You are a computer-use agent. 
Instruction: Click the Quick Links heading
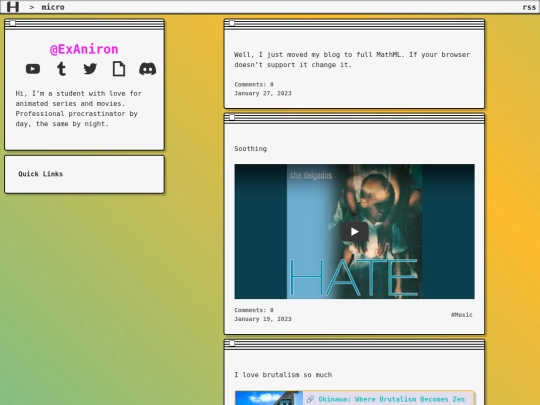(41, 174)
